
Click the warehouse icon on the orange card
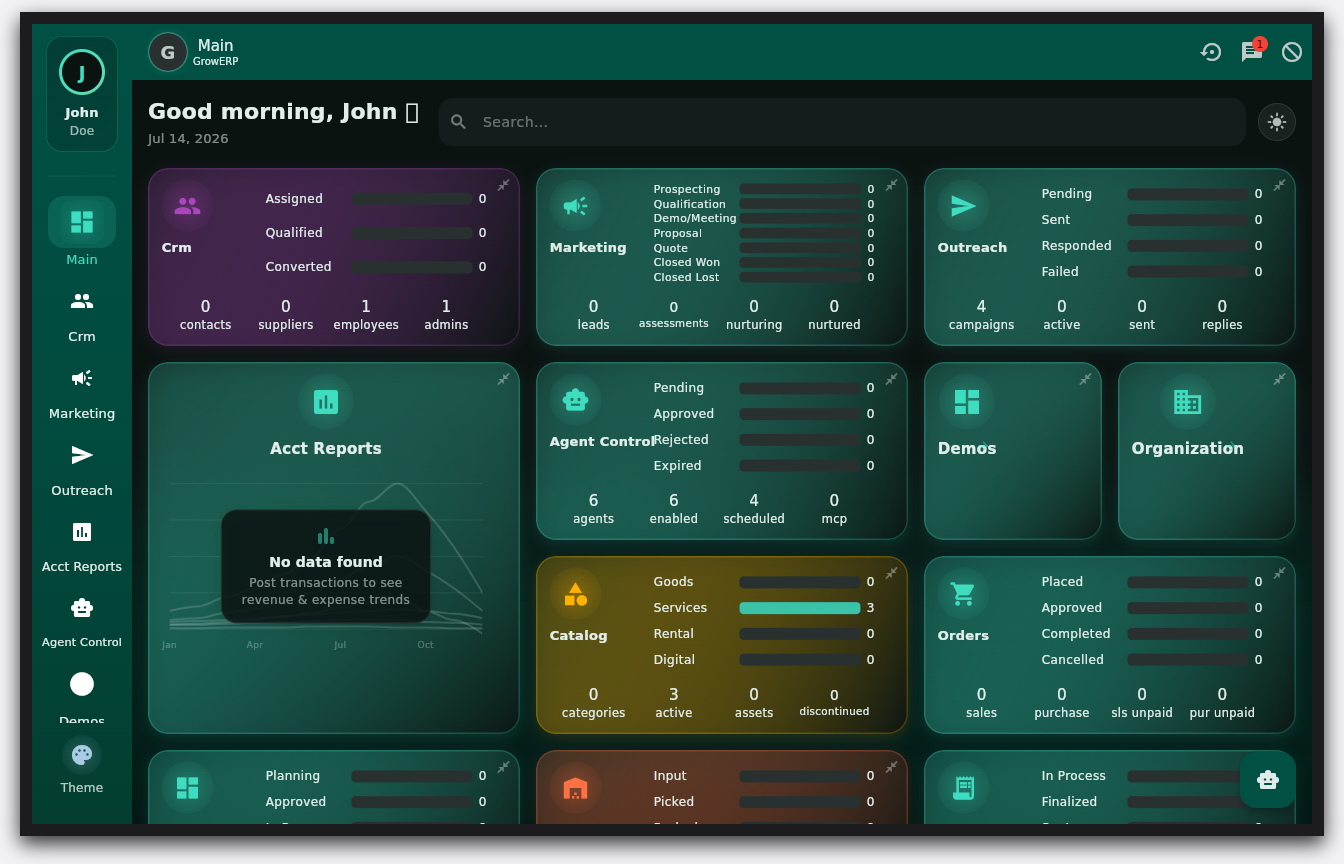pyautogui.click(x=575, y=788)
